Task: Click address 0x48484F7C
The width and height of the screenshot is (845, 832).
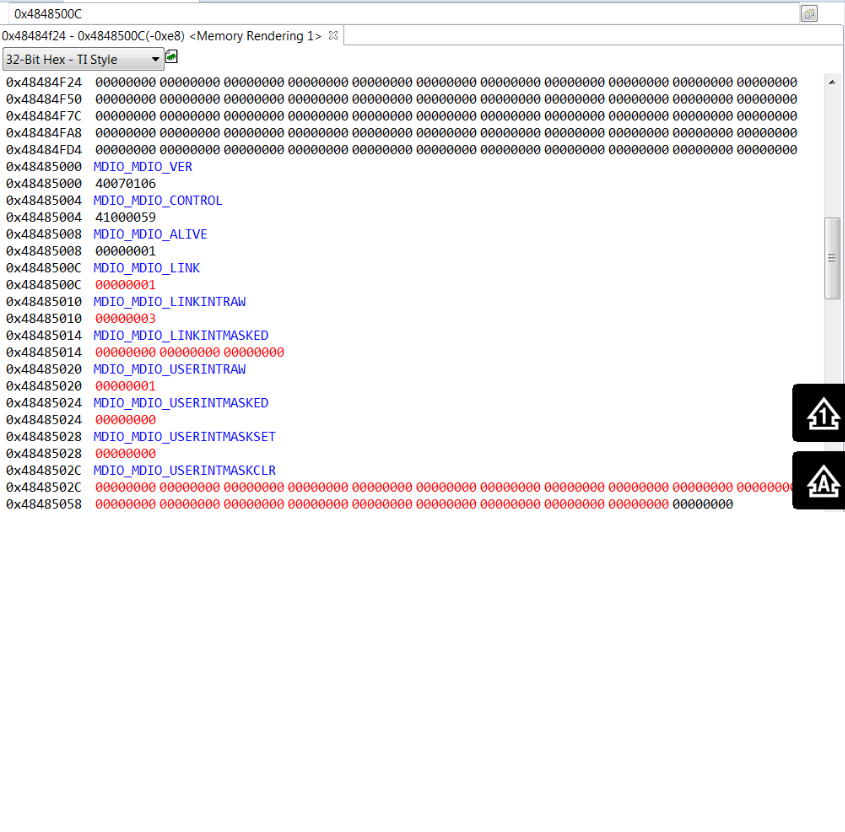Action: click(44, 116)
